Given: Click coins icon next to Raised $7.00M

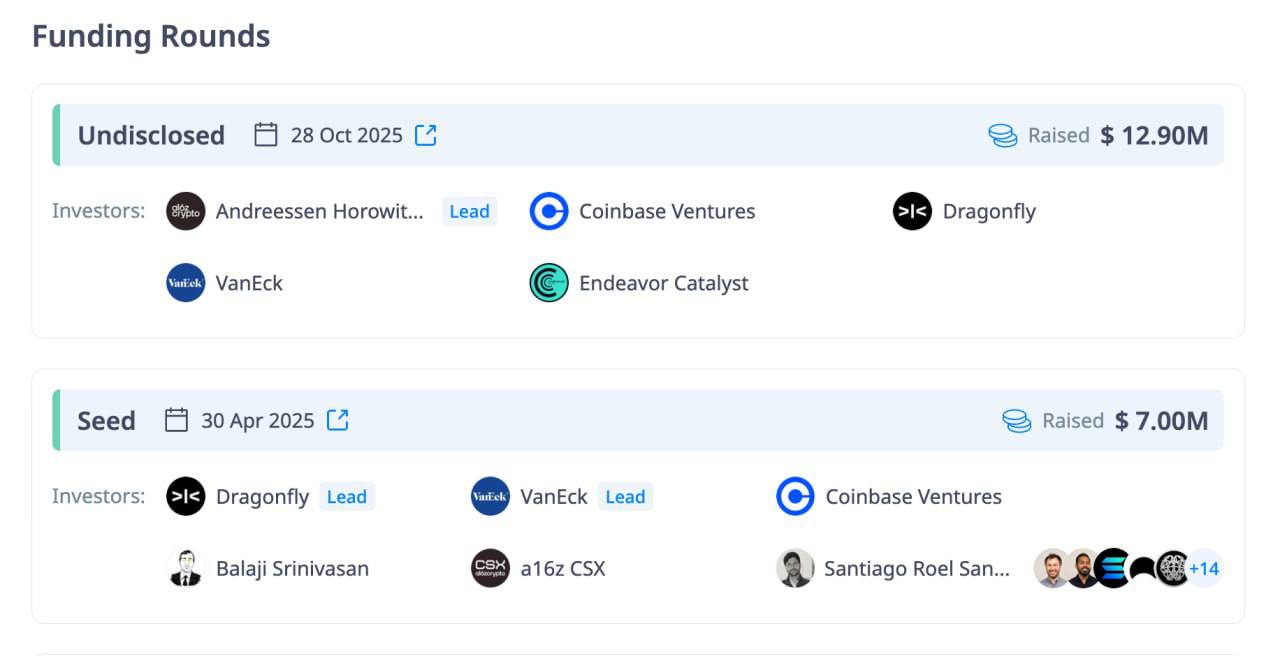Looking at the screenshot, I should tap(1017, 421).
